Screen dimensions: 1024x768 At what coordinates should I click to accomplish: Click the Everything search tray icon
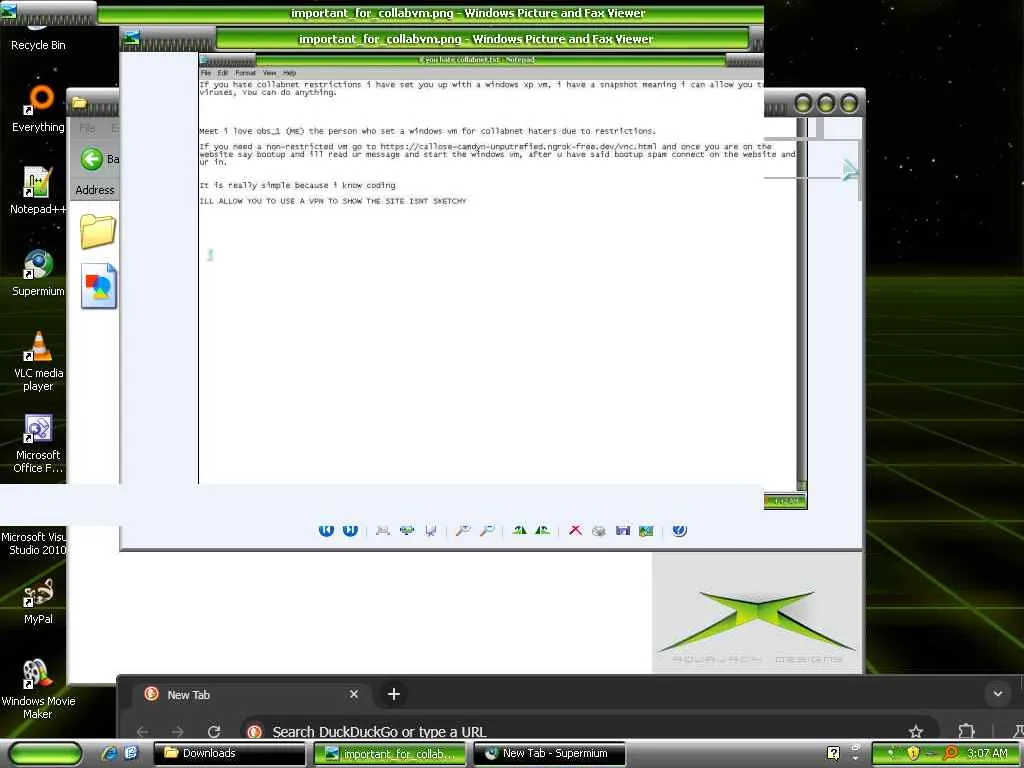point(951,753)
